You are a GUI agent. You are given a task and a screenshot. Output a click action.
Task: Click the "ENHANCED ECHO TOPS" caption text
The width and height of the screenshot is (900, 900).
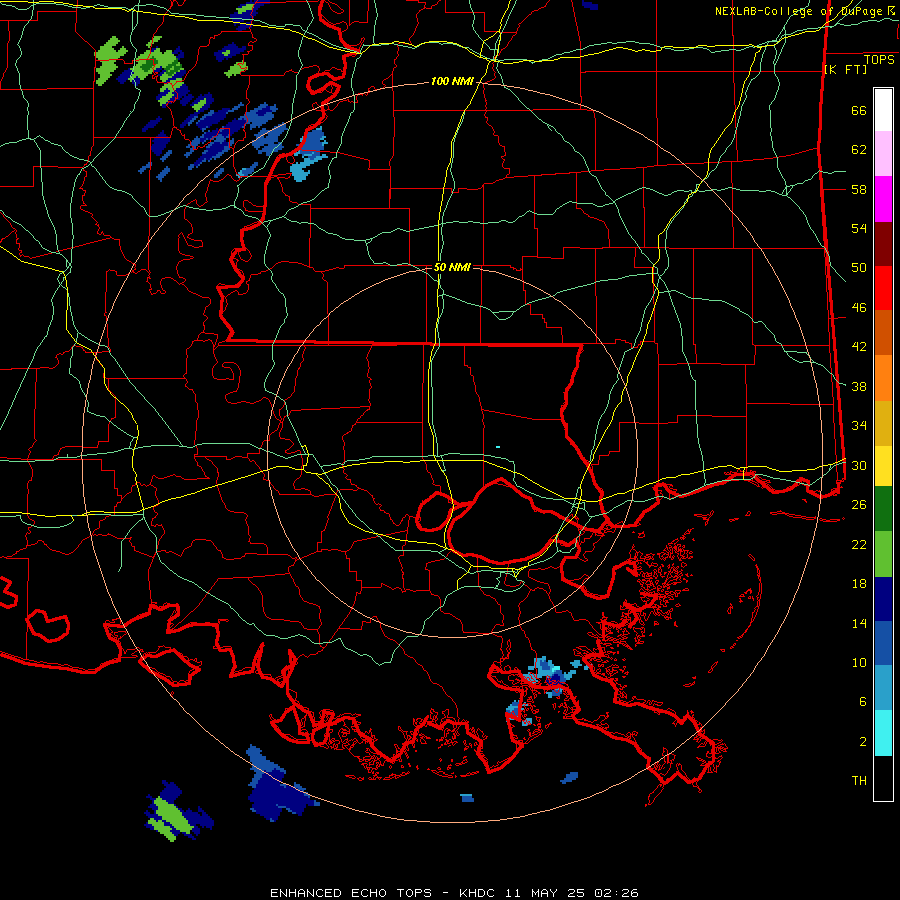pyautogui.click(x=351, y=893)
